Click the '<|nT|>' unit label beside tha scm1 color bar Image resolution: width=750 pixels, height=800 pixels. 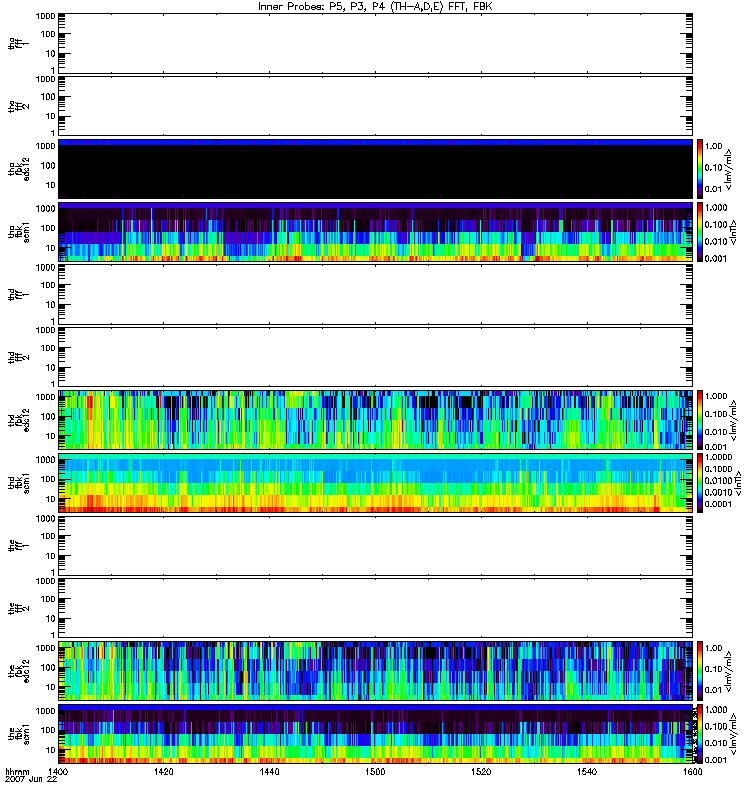pyautogui.click(x=733, y=232)
